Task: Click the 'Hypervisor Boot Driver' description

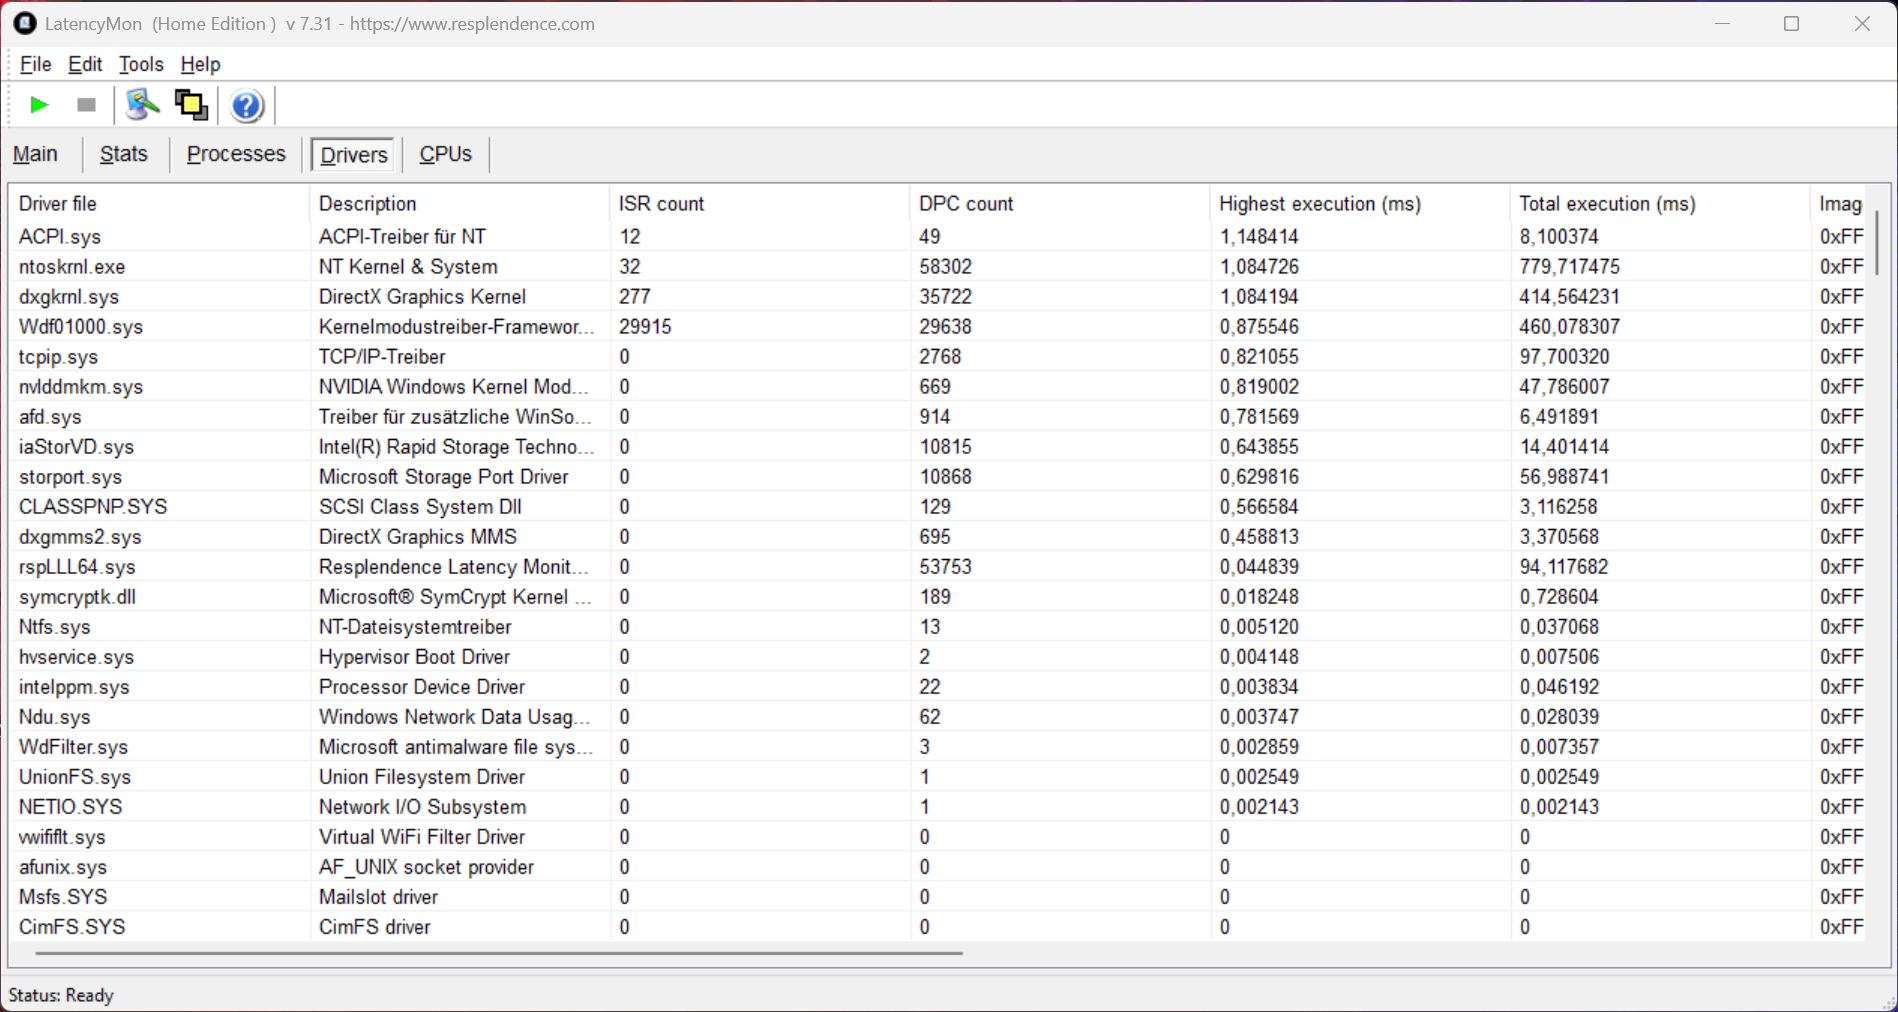Action: (414, 657)
